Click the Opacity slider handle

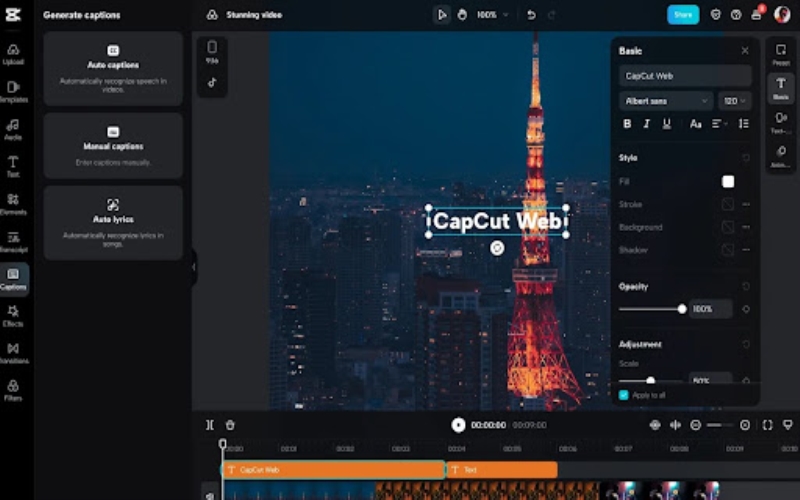tap(682, 309)
